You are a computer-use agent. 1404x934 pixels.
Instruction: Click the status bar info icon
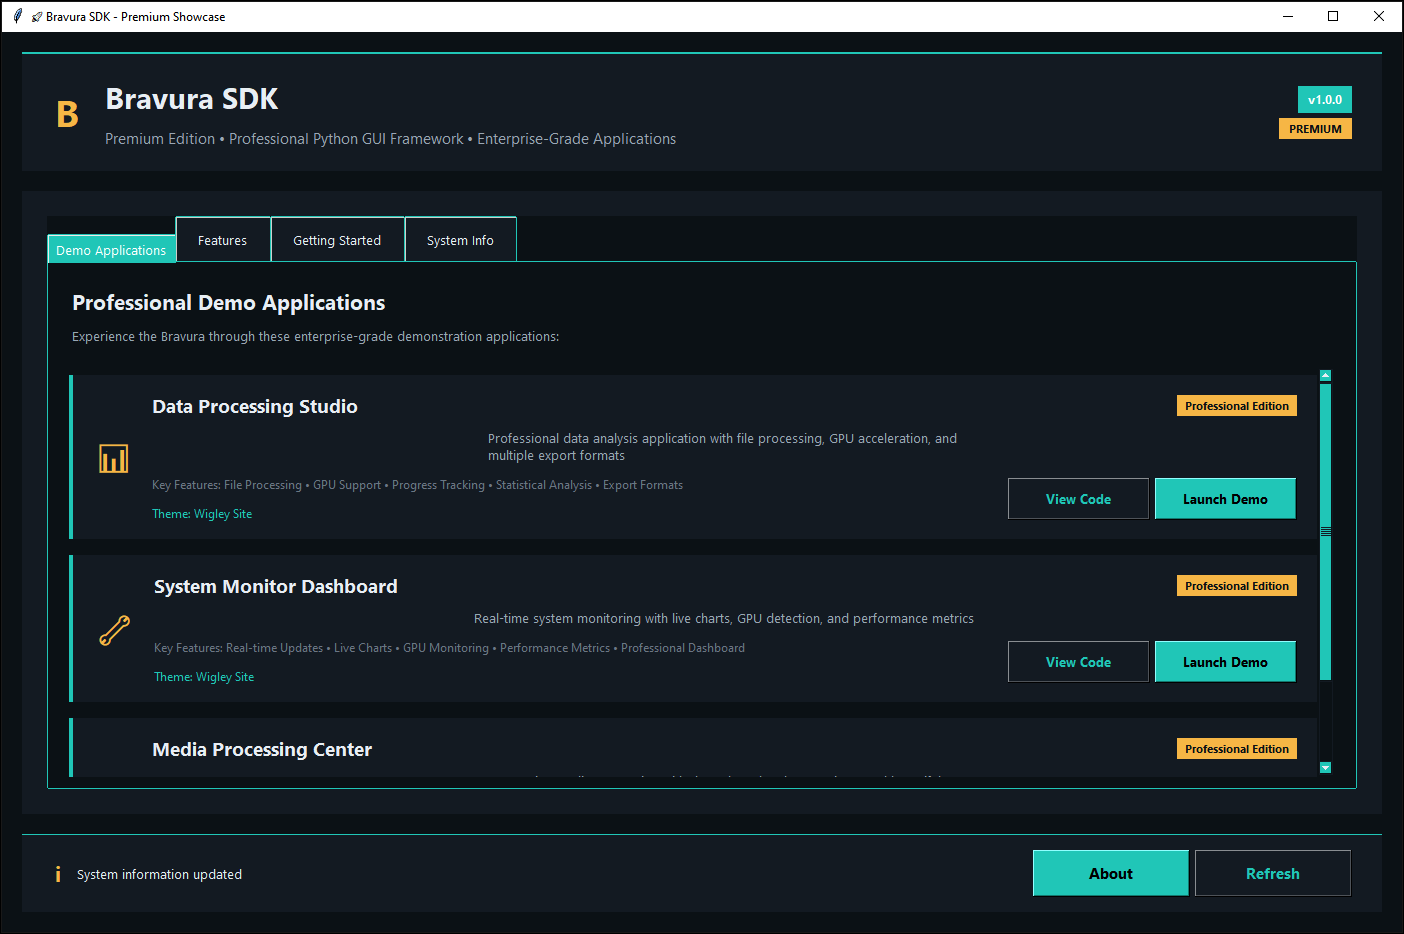[58, 874]
